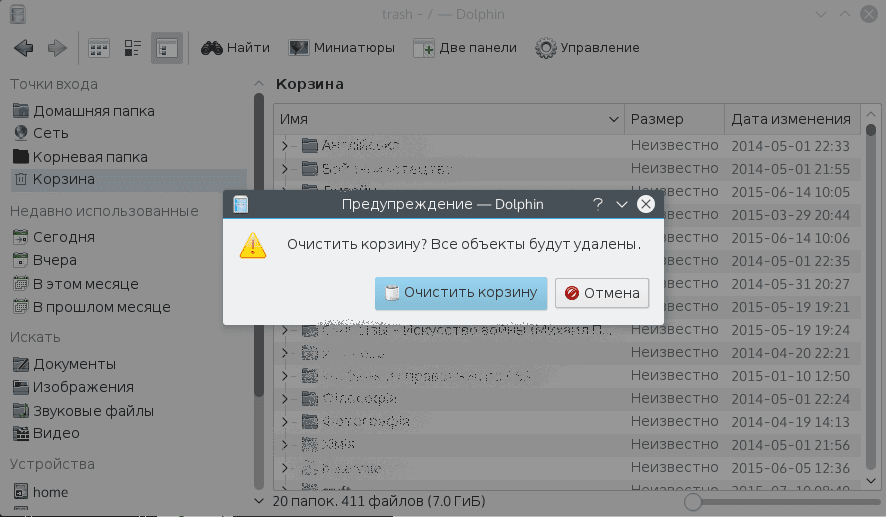This screenshot has height=517, width=886.
Task: Click the Dolphin window menu icon
Action: pos(18,14)
